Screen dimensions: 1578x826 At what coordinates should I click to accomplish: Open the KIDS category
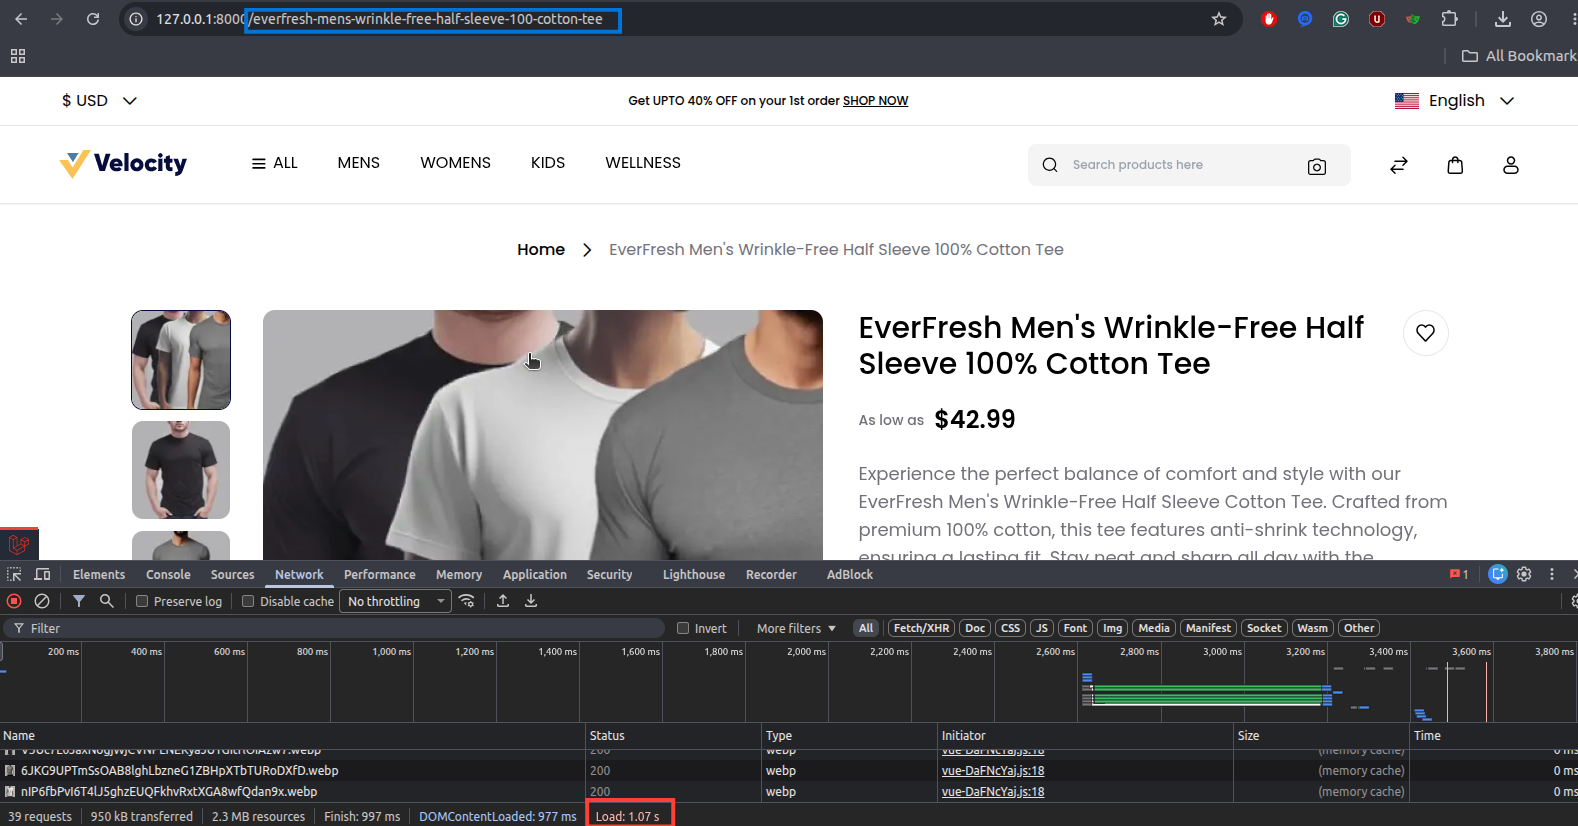pos(548,163)
